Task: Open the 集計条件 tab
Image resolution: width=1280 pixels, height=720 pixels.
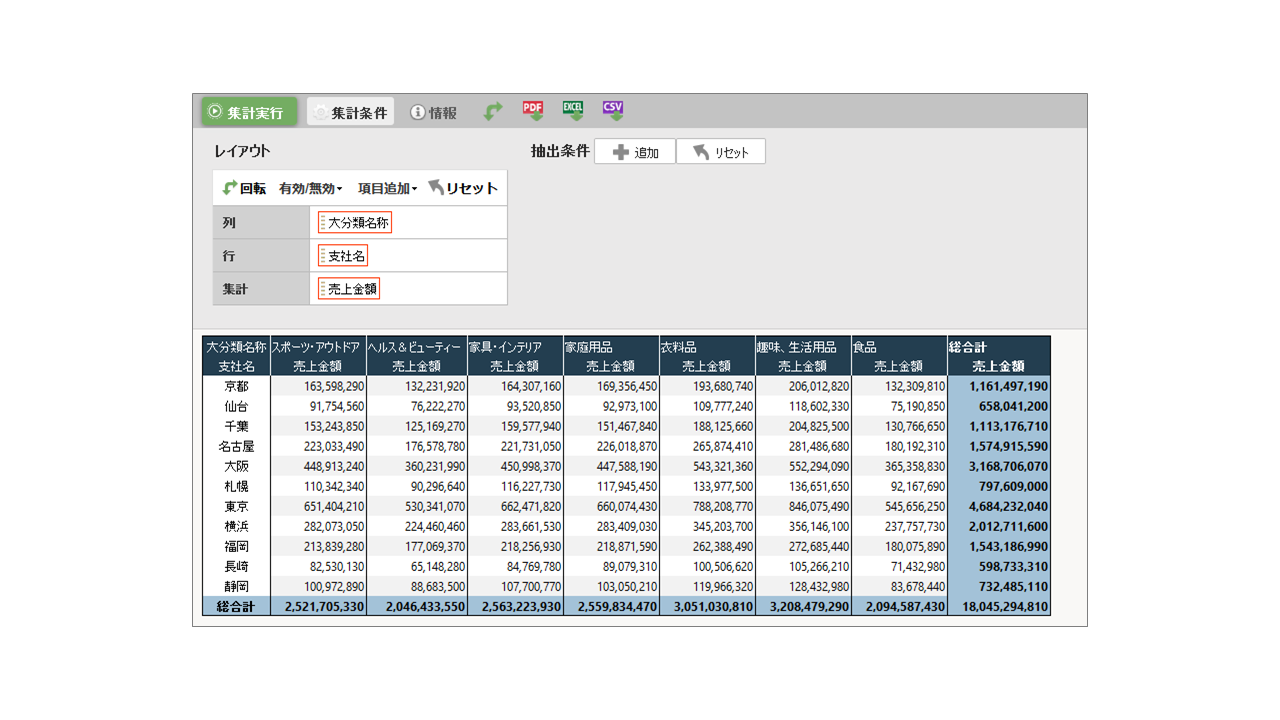Action: [x=350, y=112]
